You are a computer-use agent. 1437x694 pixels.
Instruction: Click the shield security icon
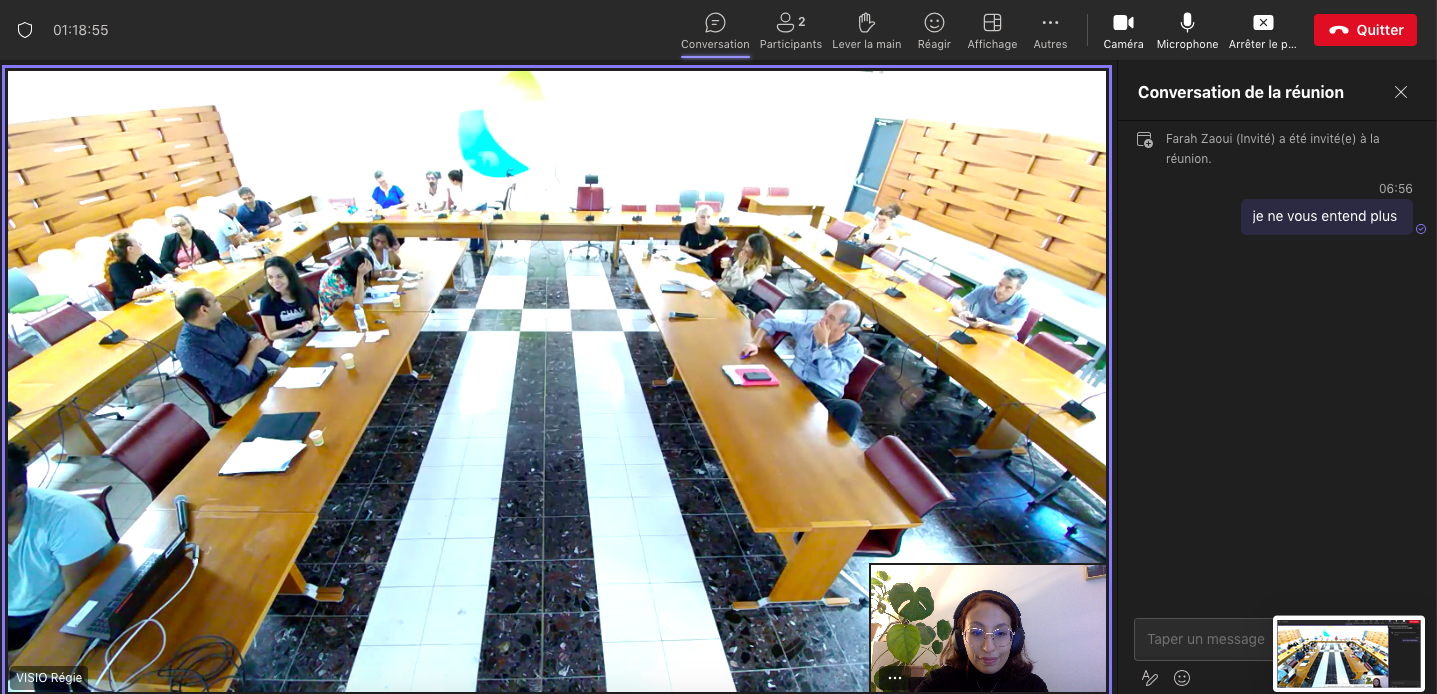25,30
